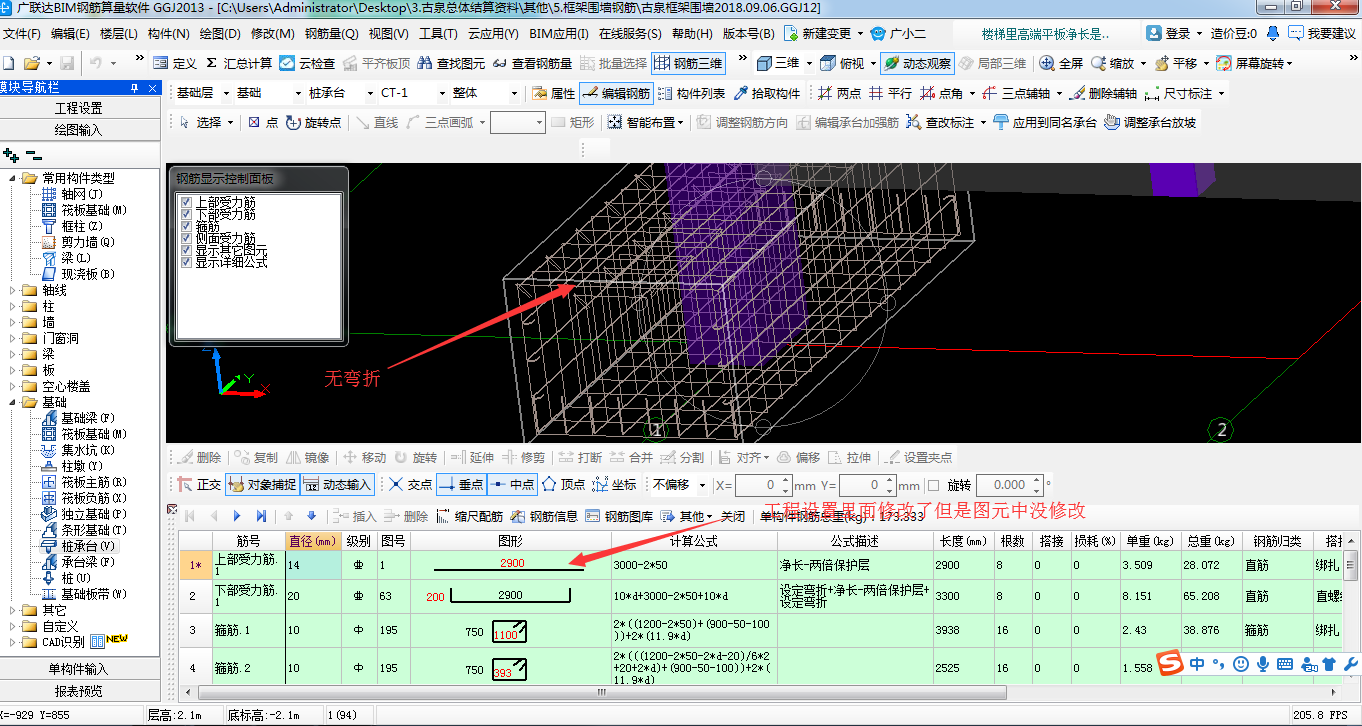
Task: Click 应用到同名承台 tool
Action: pos(1044,122)
